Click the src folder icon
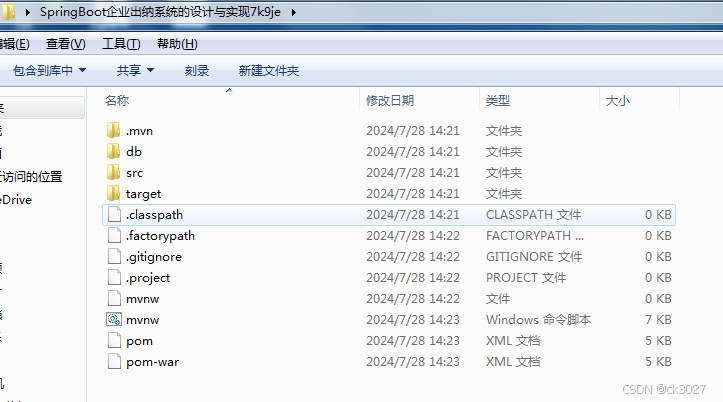723x402 pixels. [x=113, y=172]
